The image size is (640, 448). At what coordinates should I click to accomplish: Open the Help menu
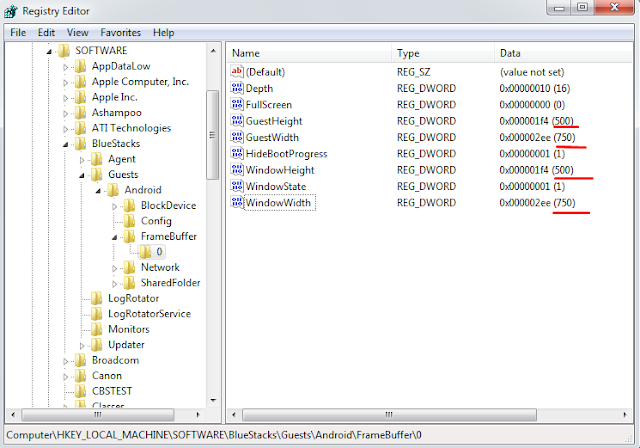click(x=164, y=33)
